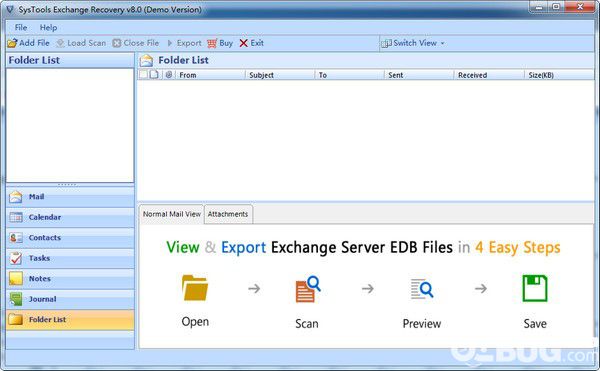Open the Switch View dropdown arrow
Image resolution: width=600 pixels, height=371 pixels.
tap(443, 43)
